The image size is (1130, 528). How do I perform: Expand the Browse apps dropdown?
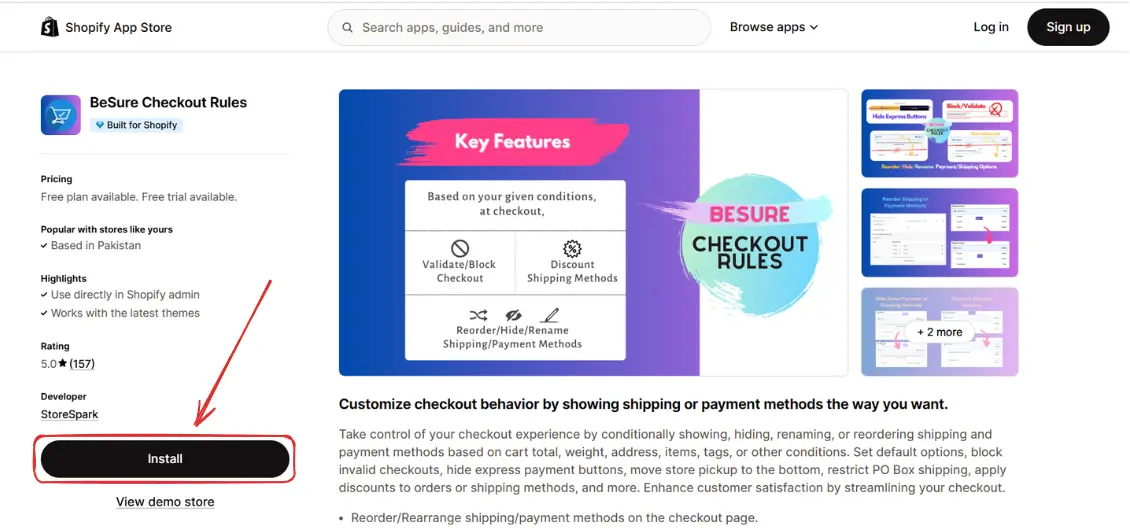click(774, 27)
